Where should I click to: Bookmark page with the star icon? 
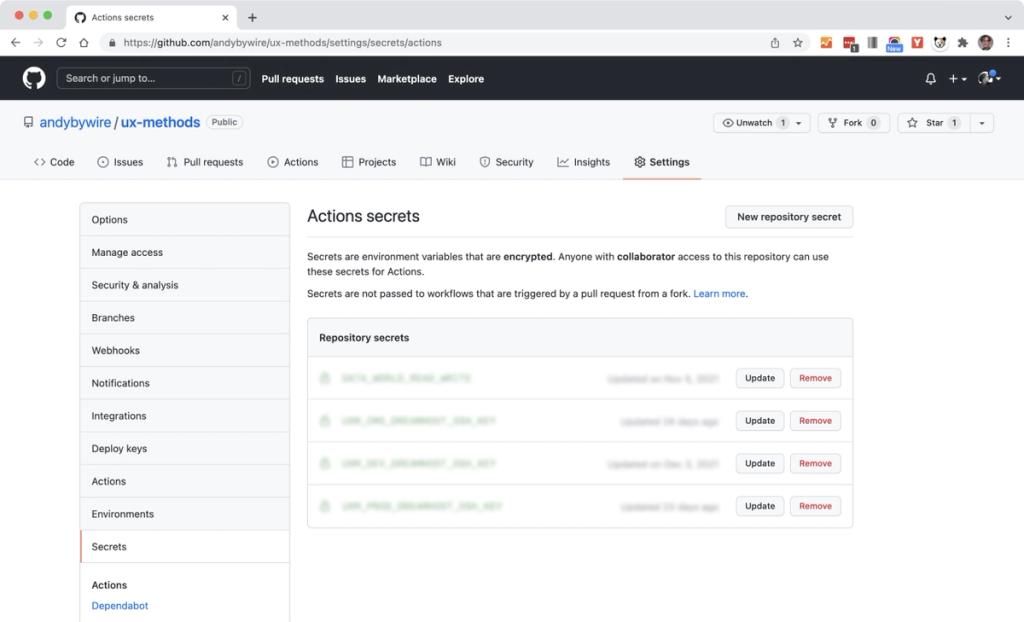point(797,42)
